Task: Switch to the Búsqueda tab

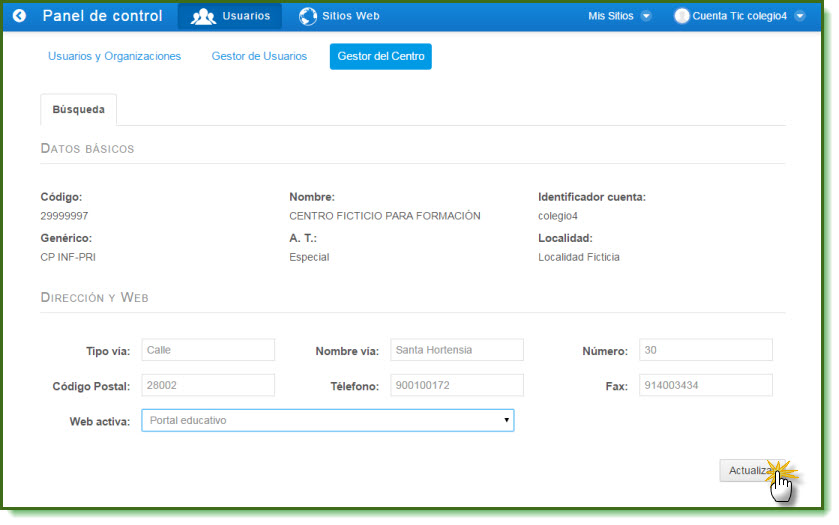Action: click(x=78, y=110)
